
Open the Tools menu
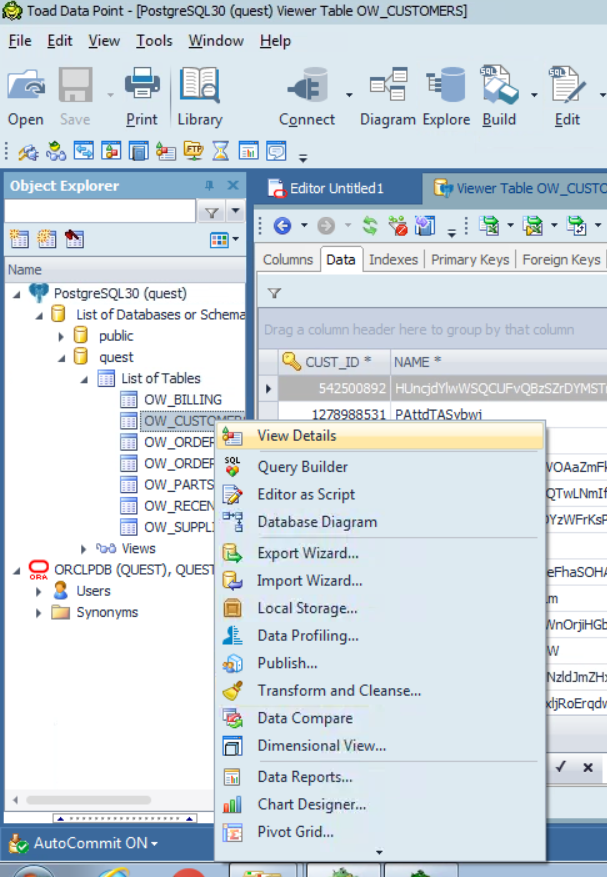(x=154, y=41)
